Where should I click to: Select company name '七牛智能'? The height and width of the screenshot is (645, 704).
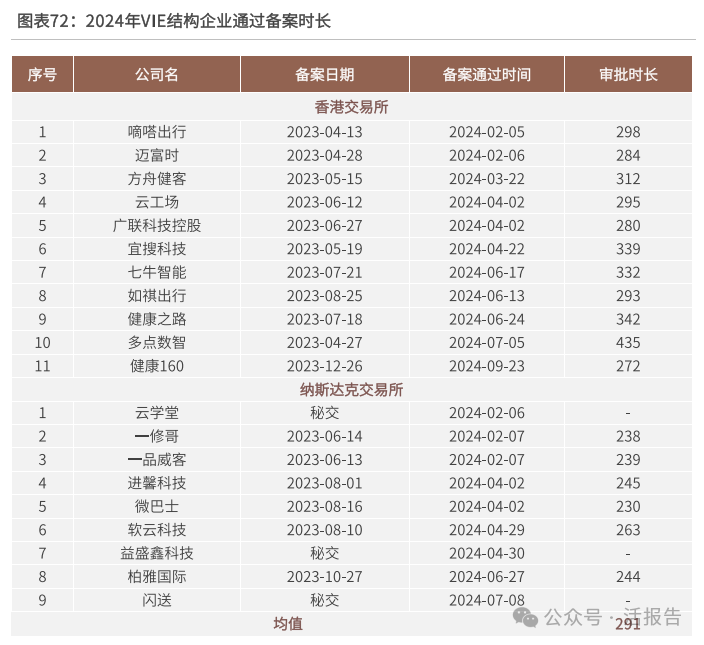(x=157, y=272)
